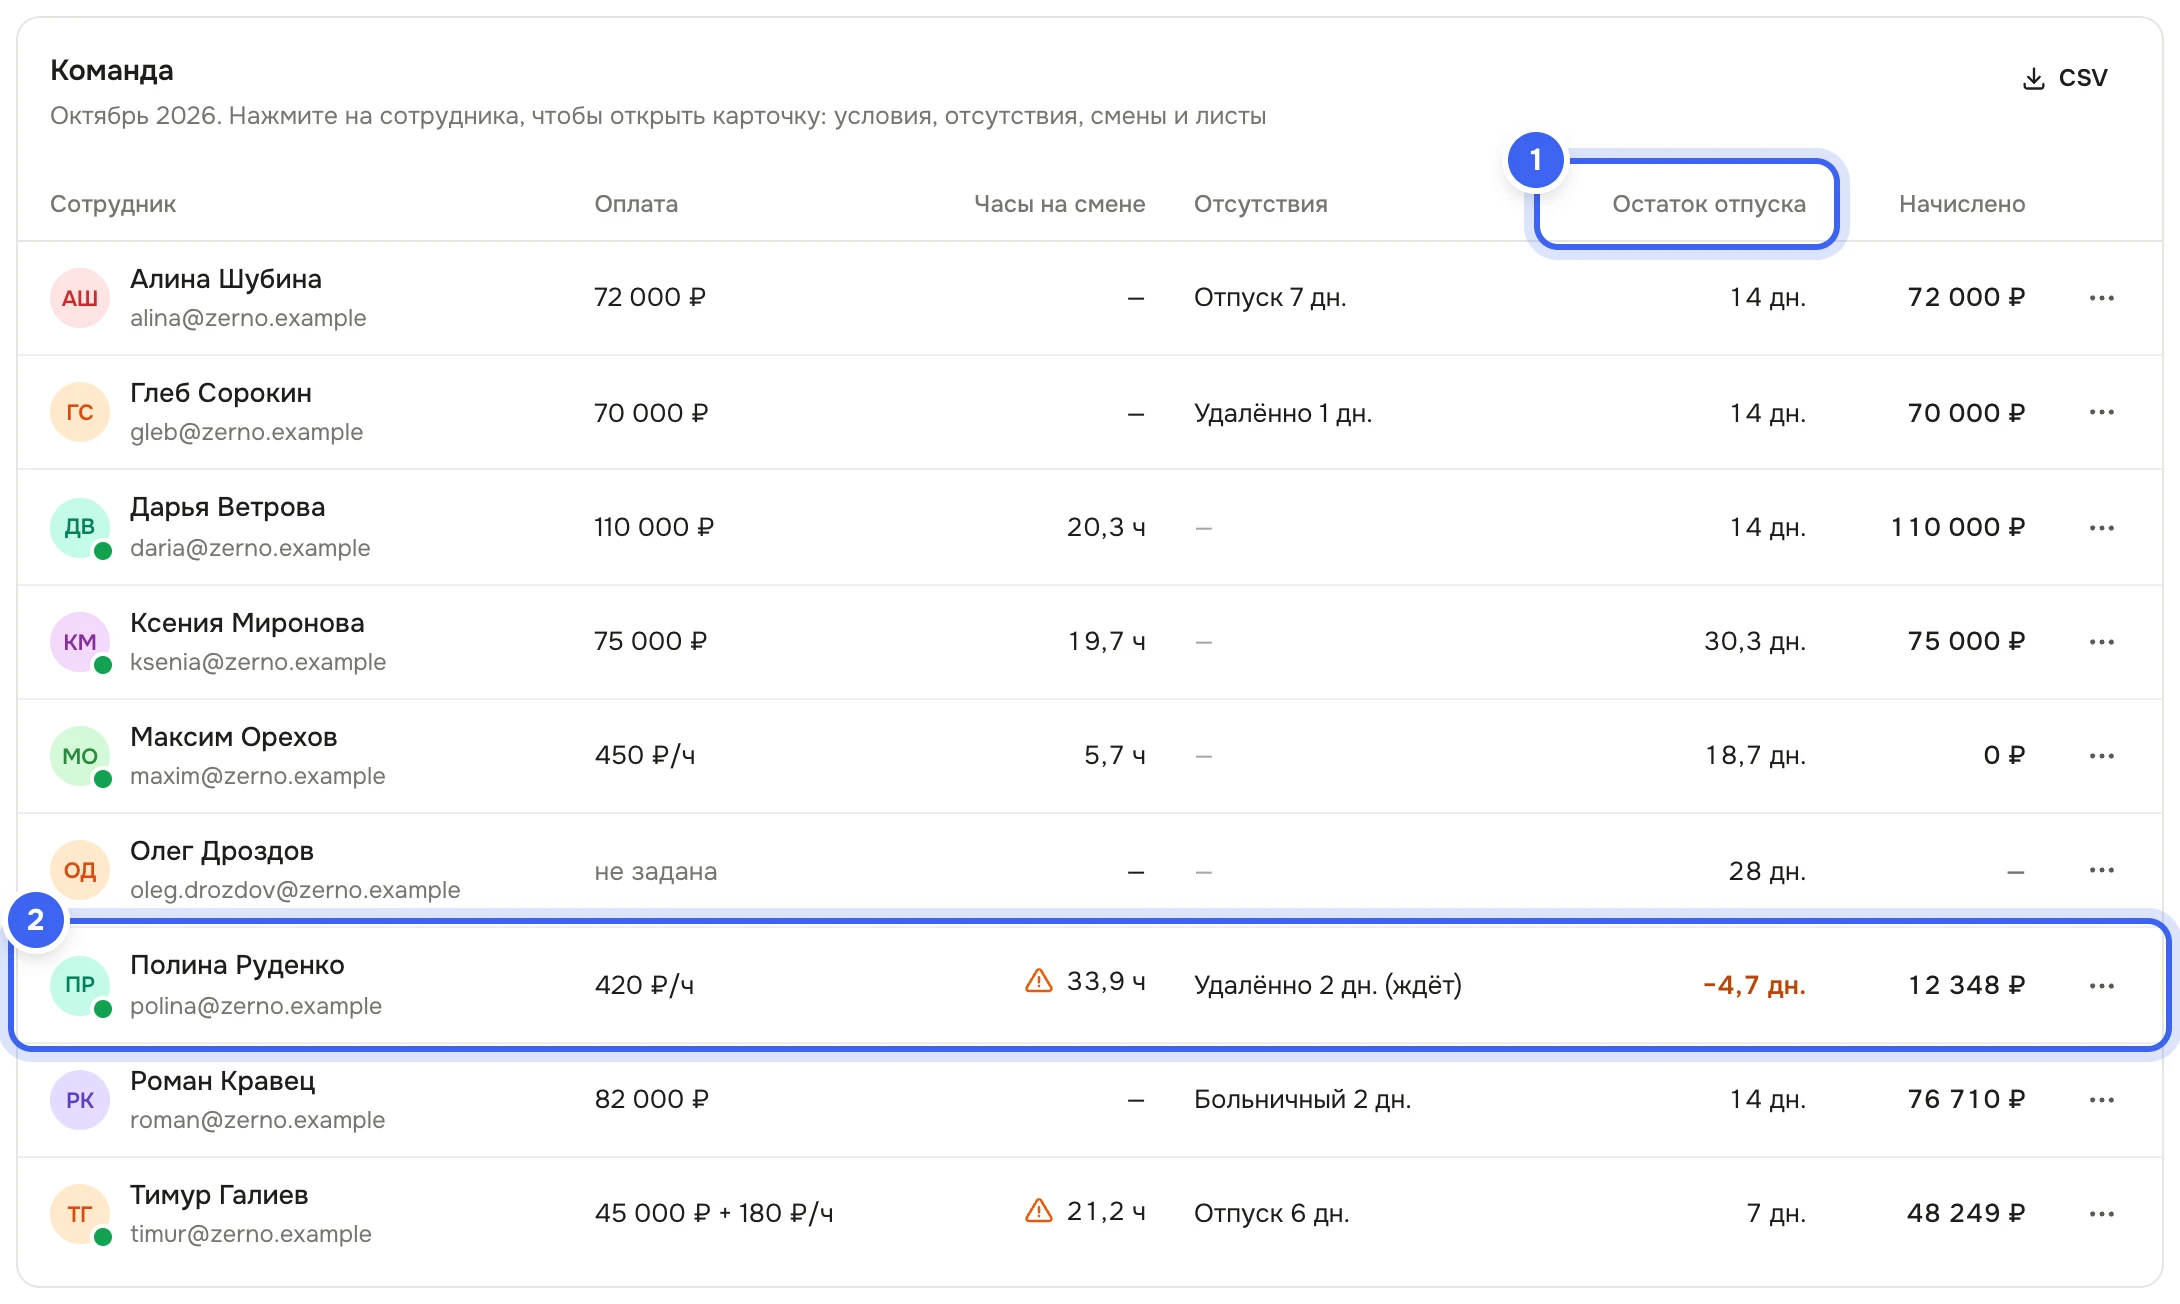Click the ТГ avatar of Тимур Галиев
The image size is (2180, 1304).
80,1213
